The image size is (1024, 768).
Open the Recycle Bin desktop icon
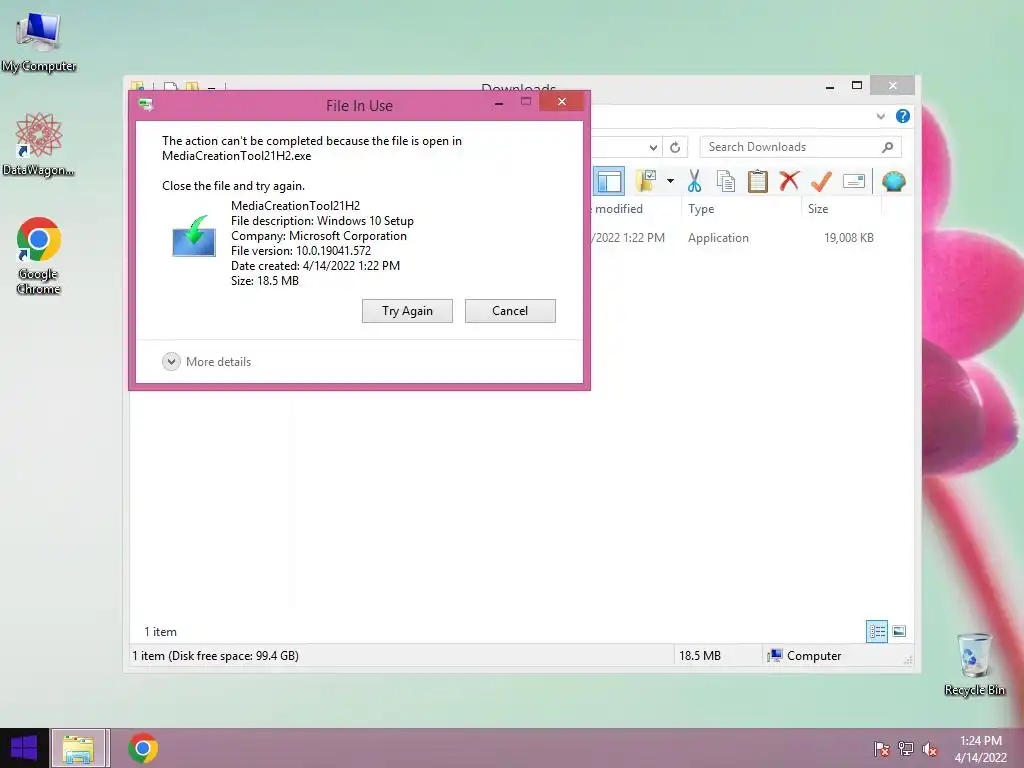(x=974, y=664)
